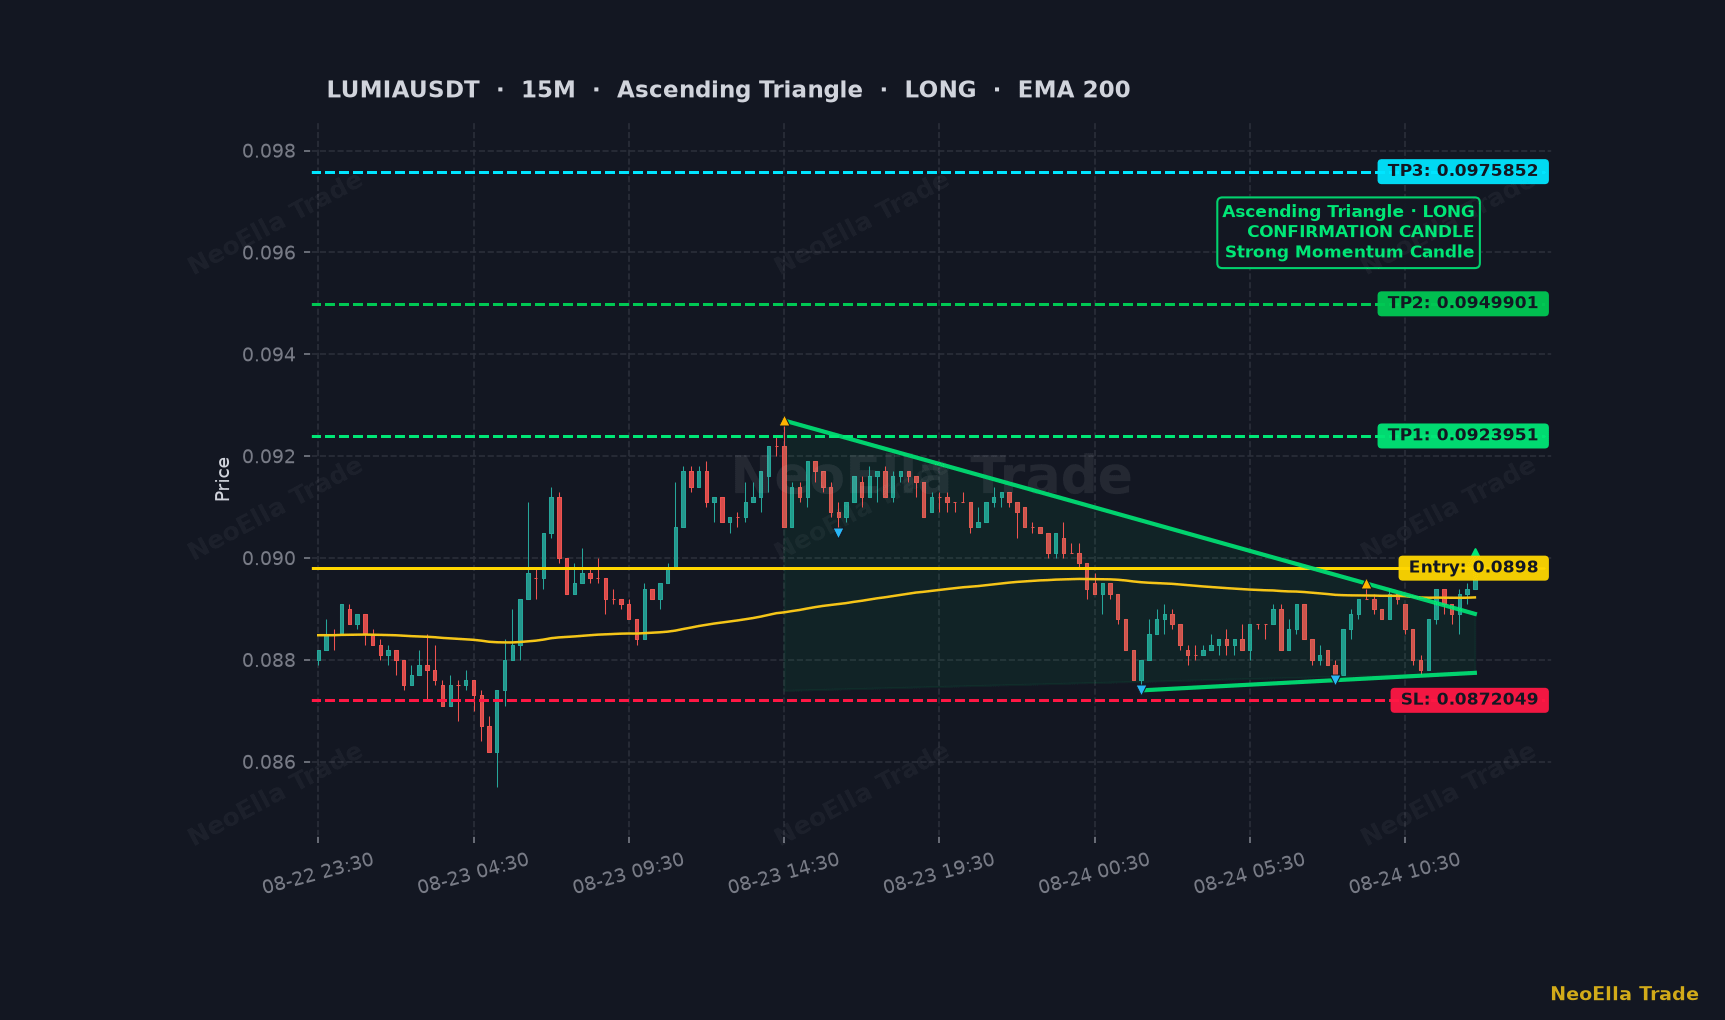Click the blue marker near 0.0905 after 08-23 14:30
Image resolution: width=1725 pixels, height=1020 pixels.
point(838,533)
